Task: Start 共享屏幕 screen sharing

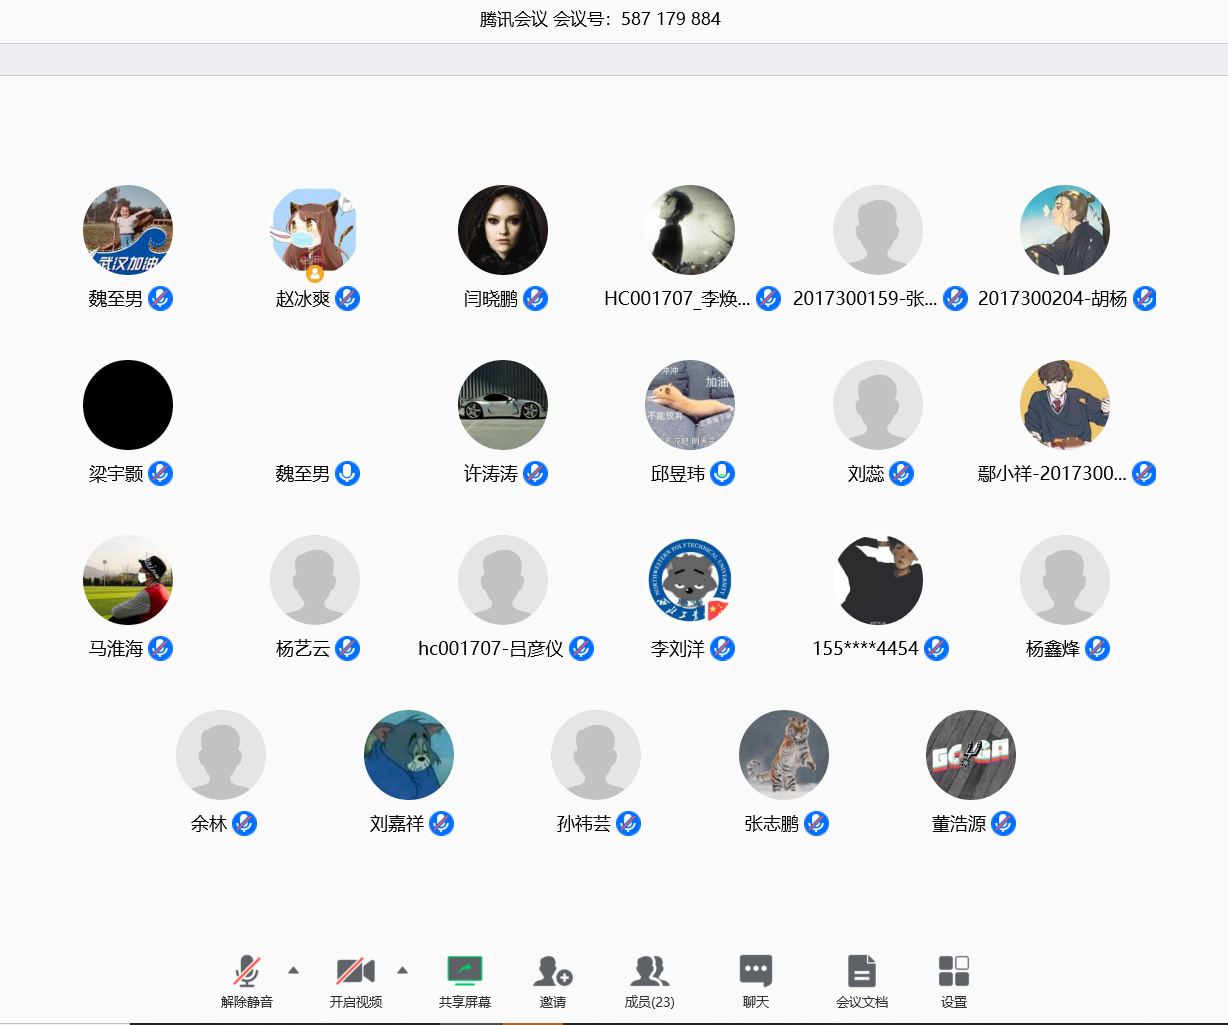Action: [x=464, y=980]
